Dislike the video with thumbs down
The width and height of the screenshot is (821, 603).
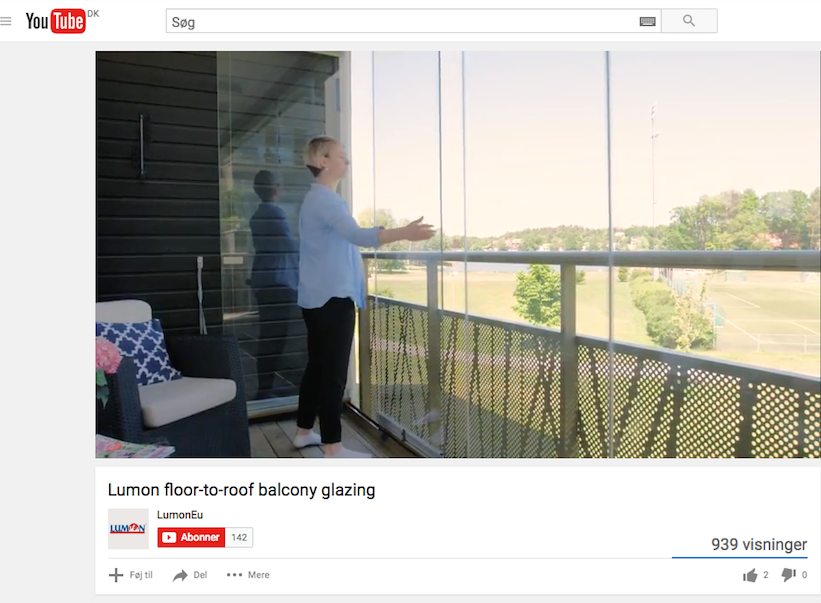789,575
